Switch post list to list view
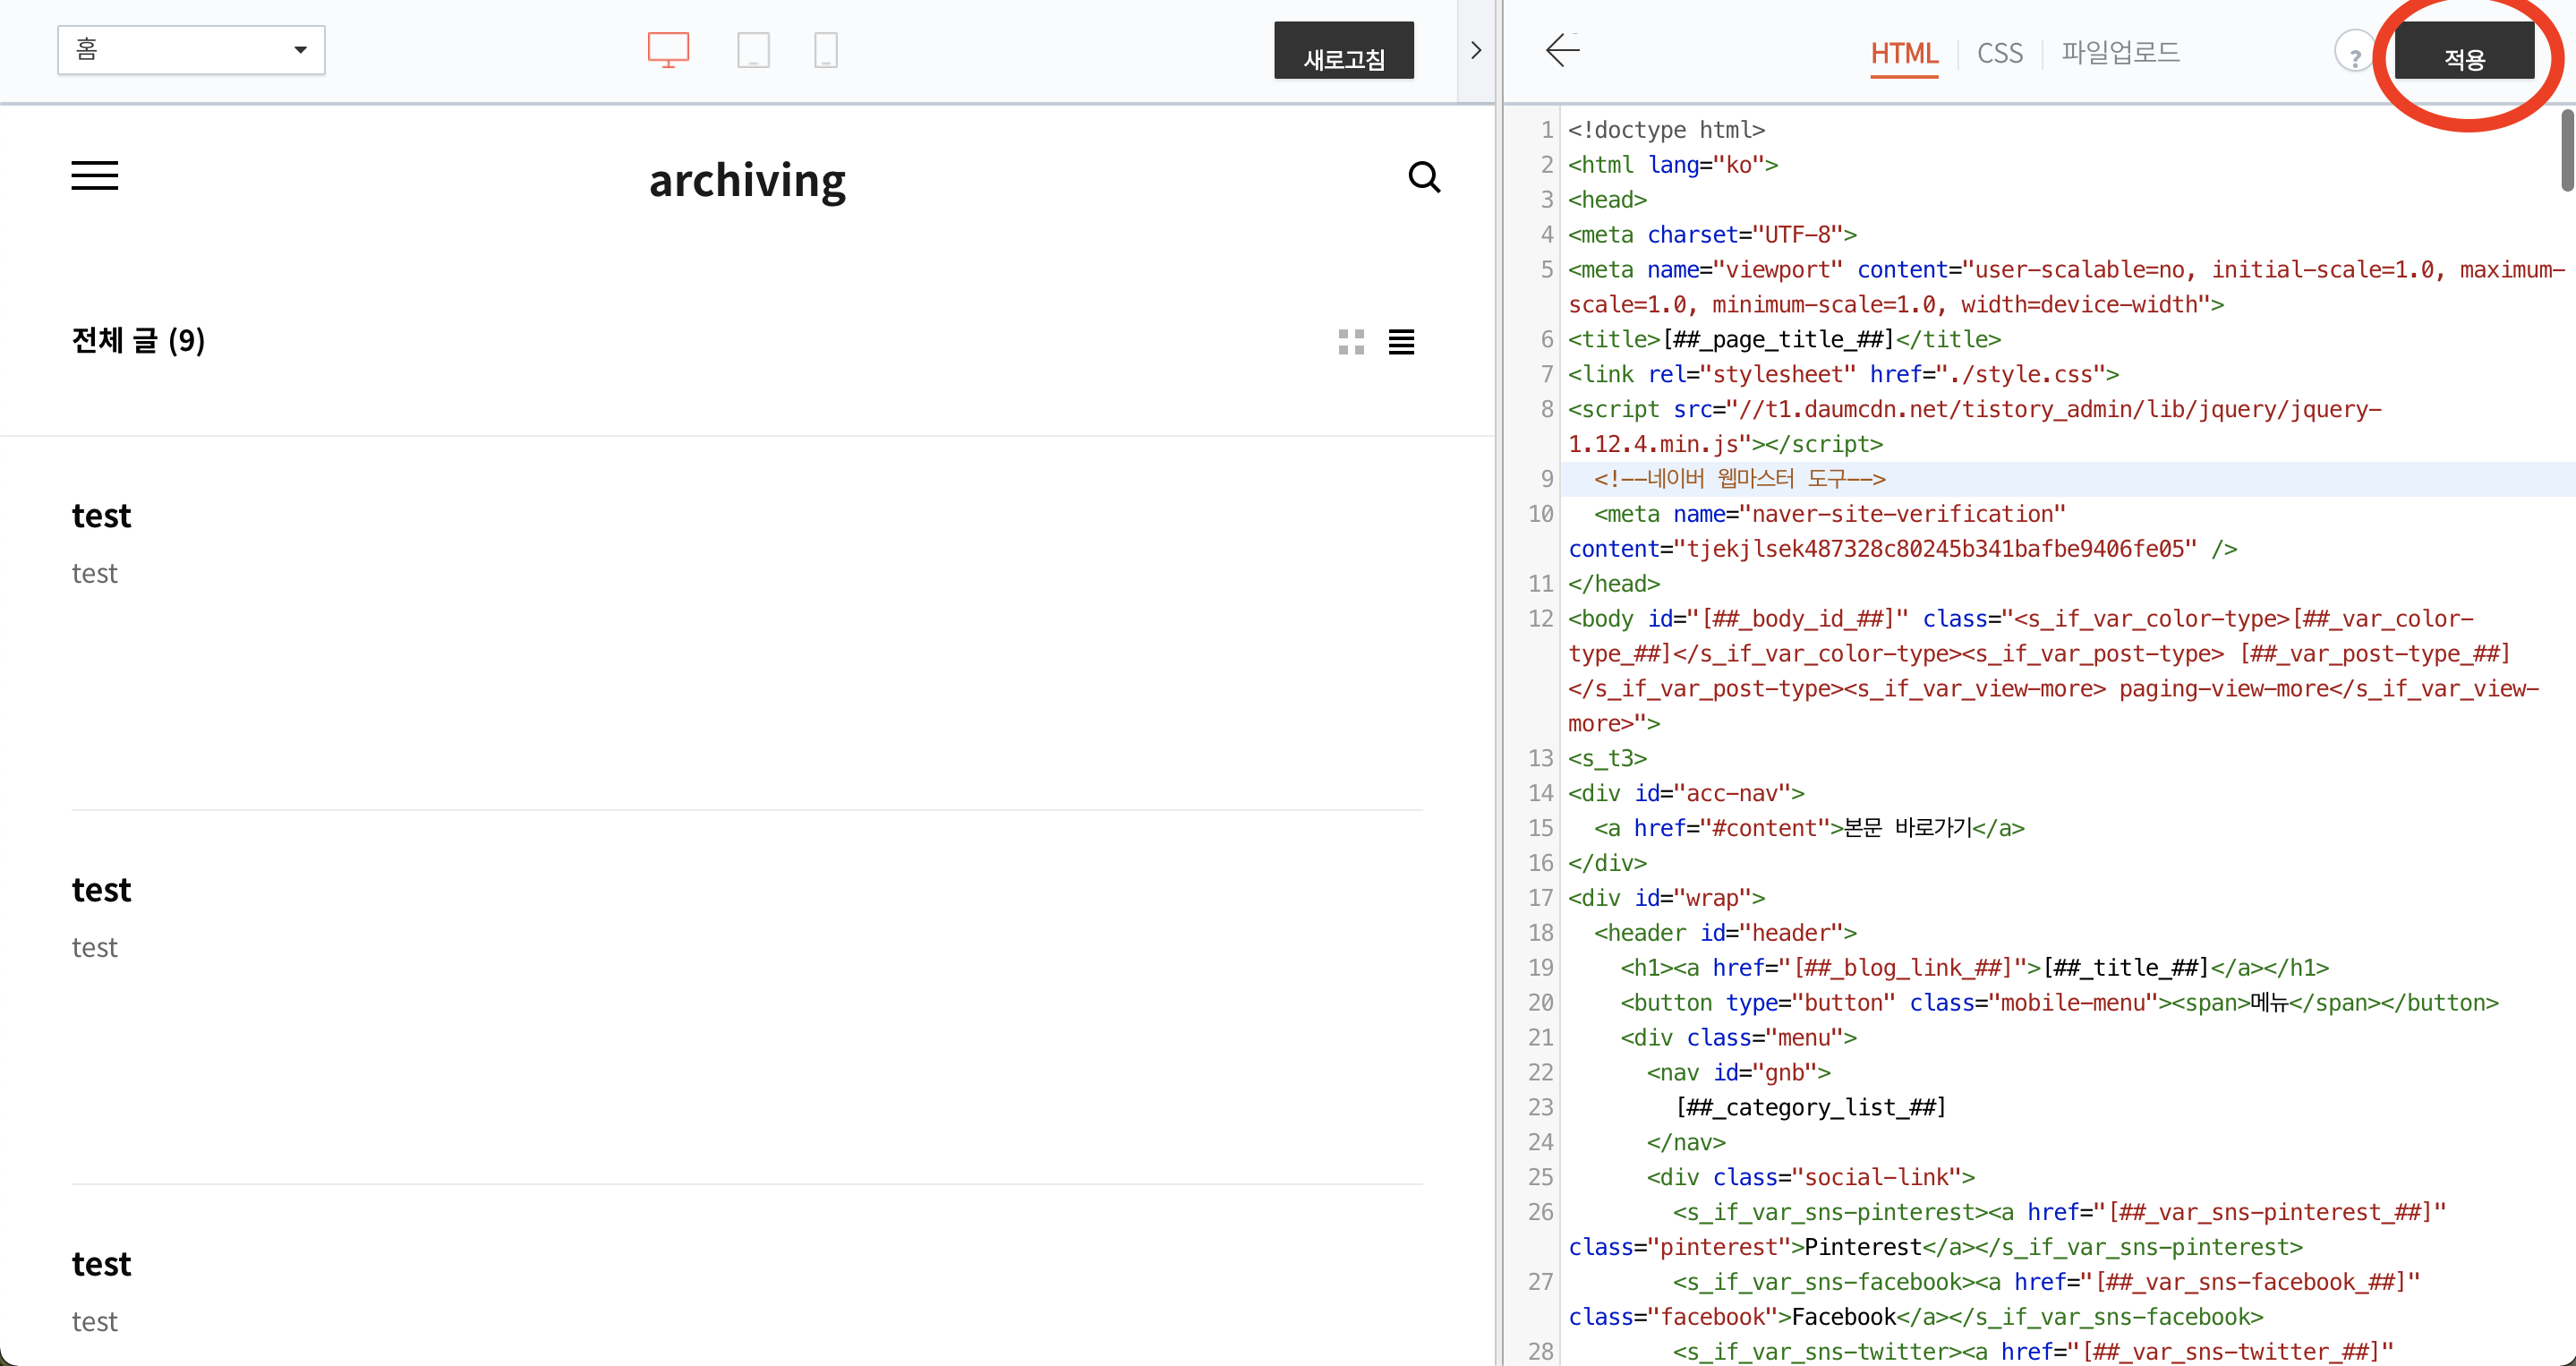 [x=1401, y=342]
